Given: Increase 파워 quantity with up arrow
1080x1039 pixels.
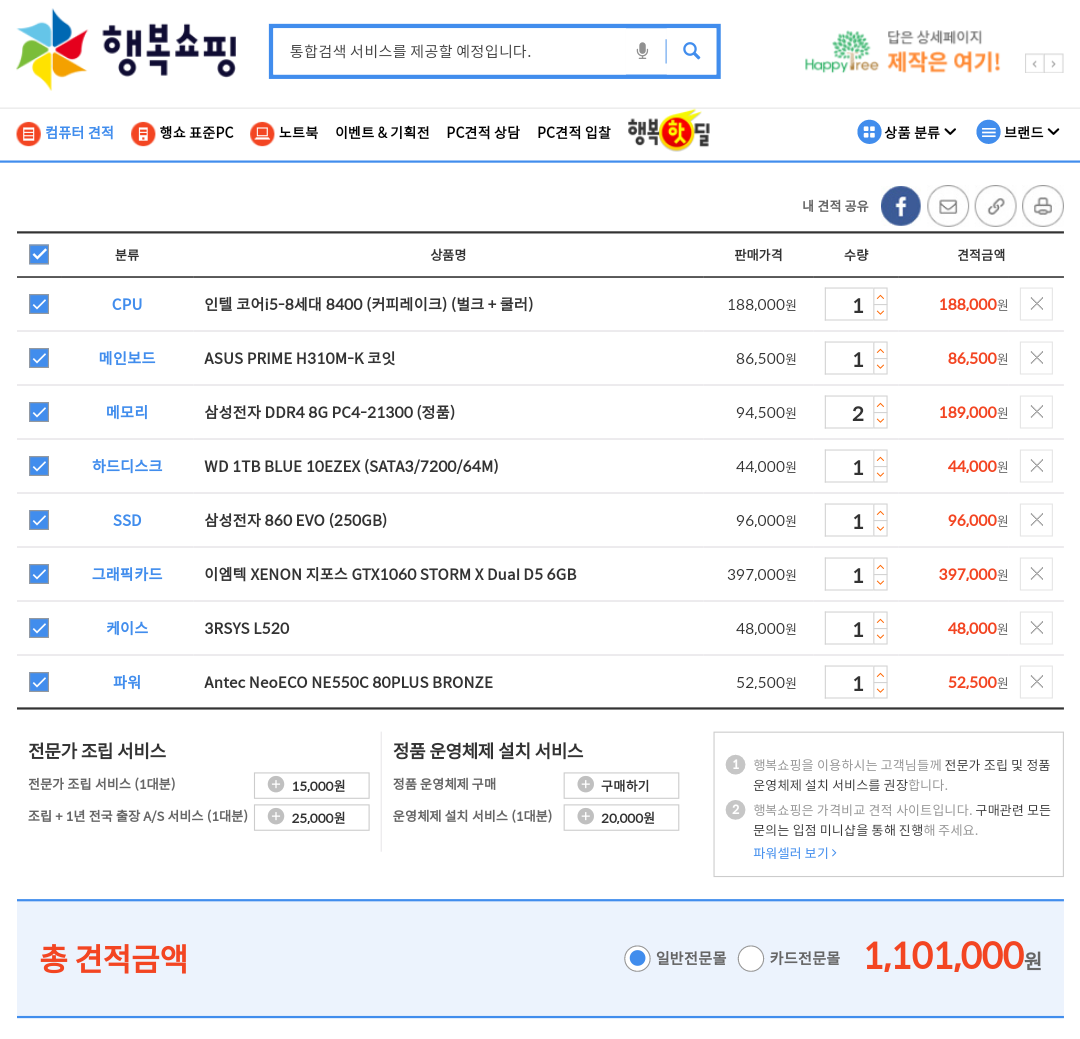Looking at the screenshot, I should pos(880,675).
